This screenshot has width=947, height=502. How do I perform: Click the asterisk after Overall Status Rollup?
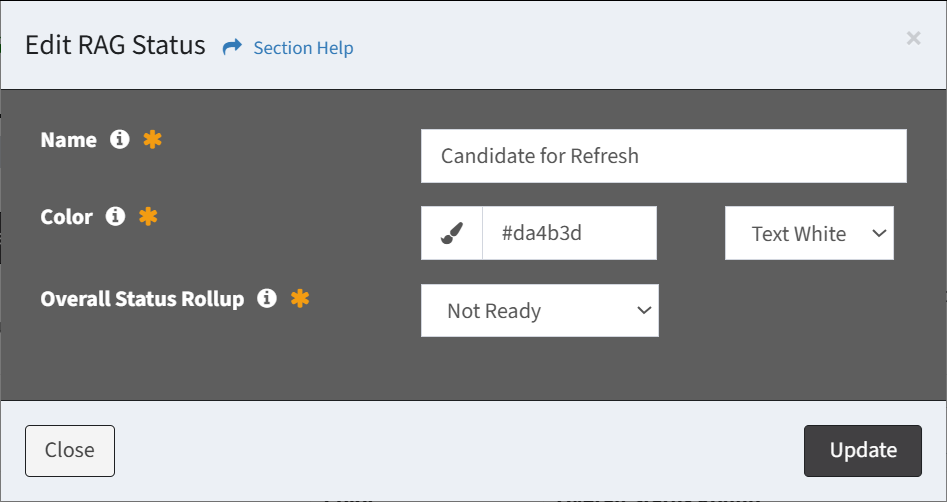point(300,298)
